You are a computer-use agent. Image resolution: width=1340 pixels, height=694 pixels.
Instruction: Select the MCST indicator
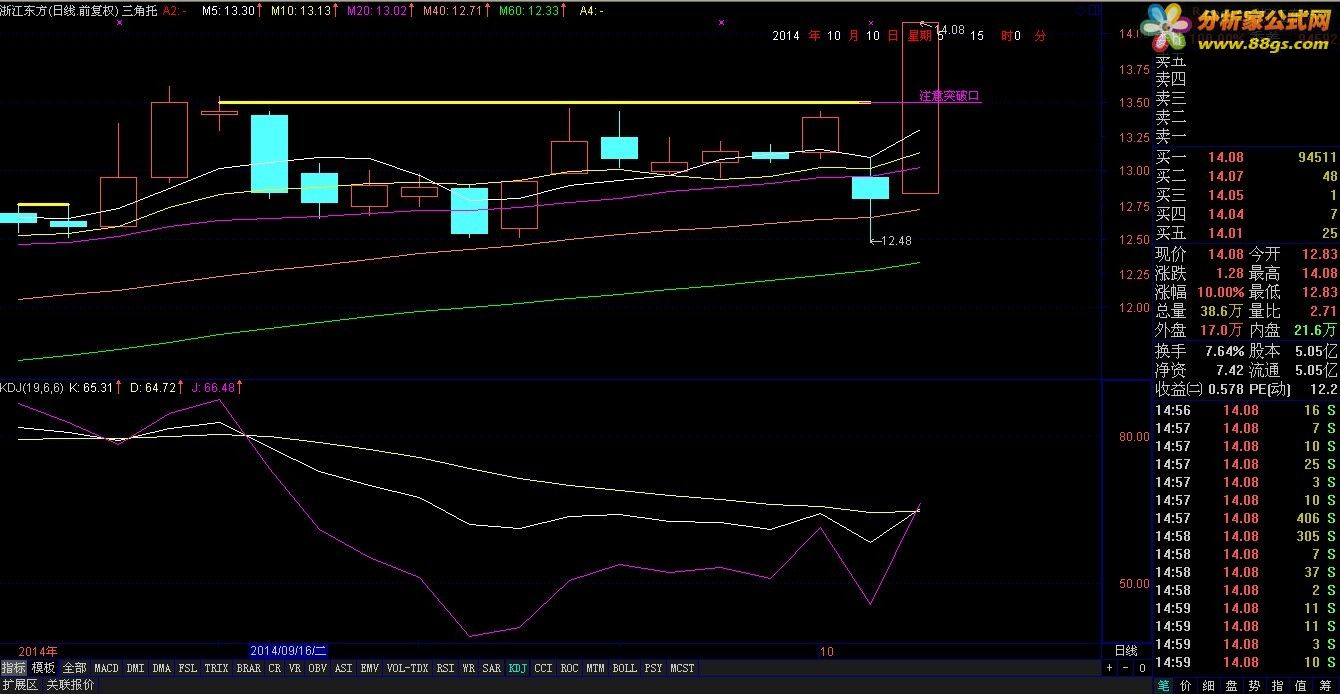pos(682,668)
